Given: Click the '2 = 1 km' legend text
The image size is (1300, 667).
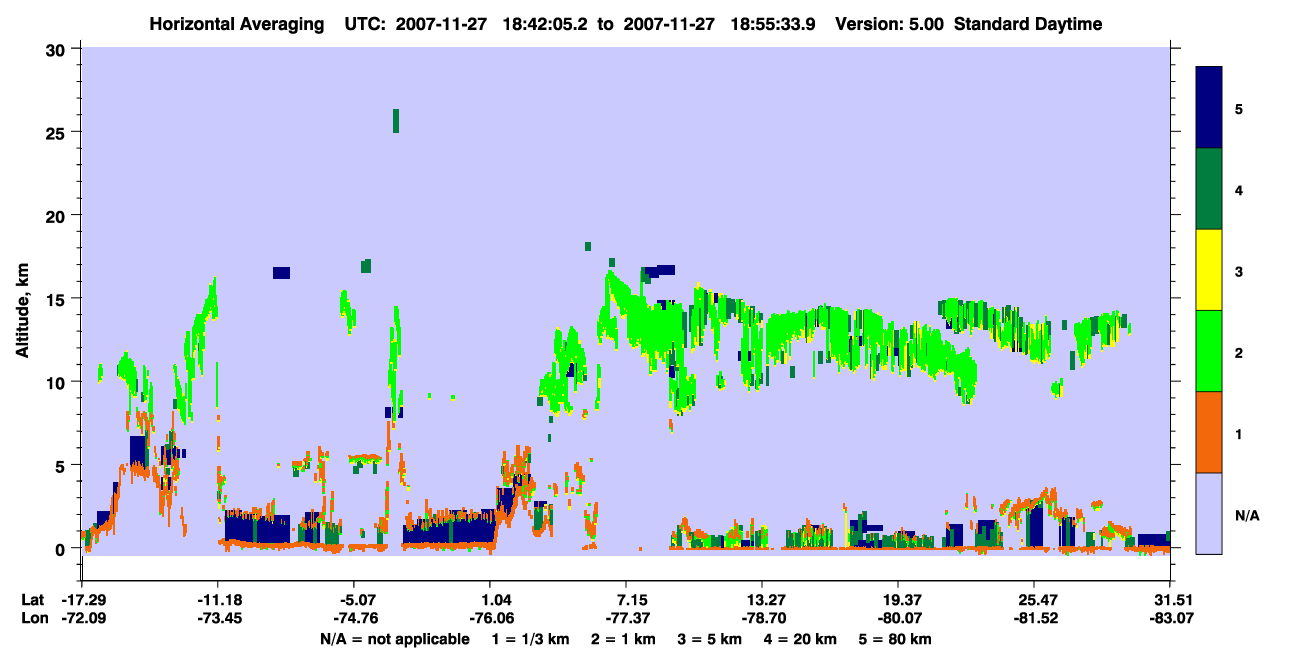Looking at the screenshot, I should pos(624,639).
